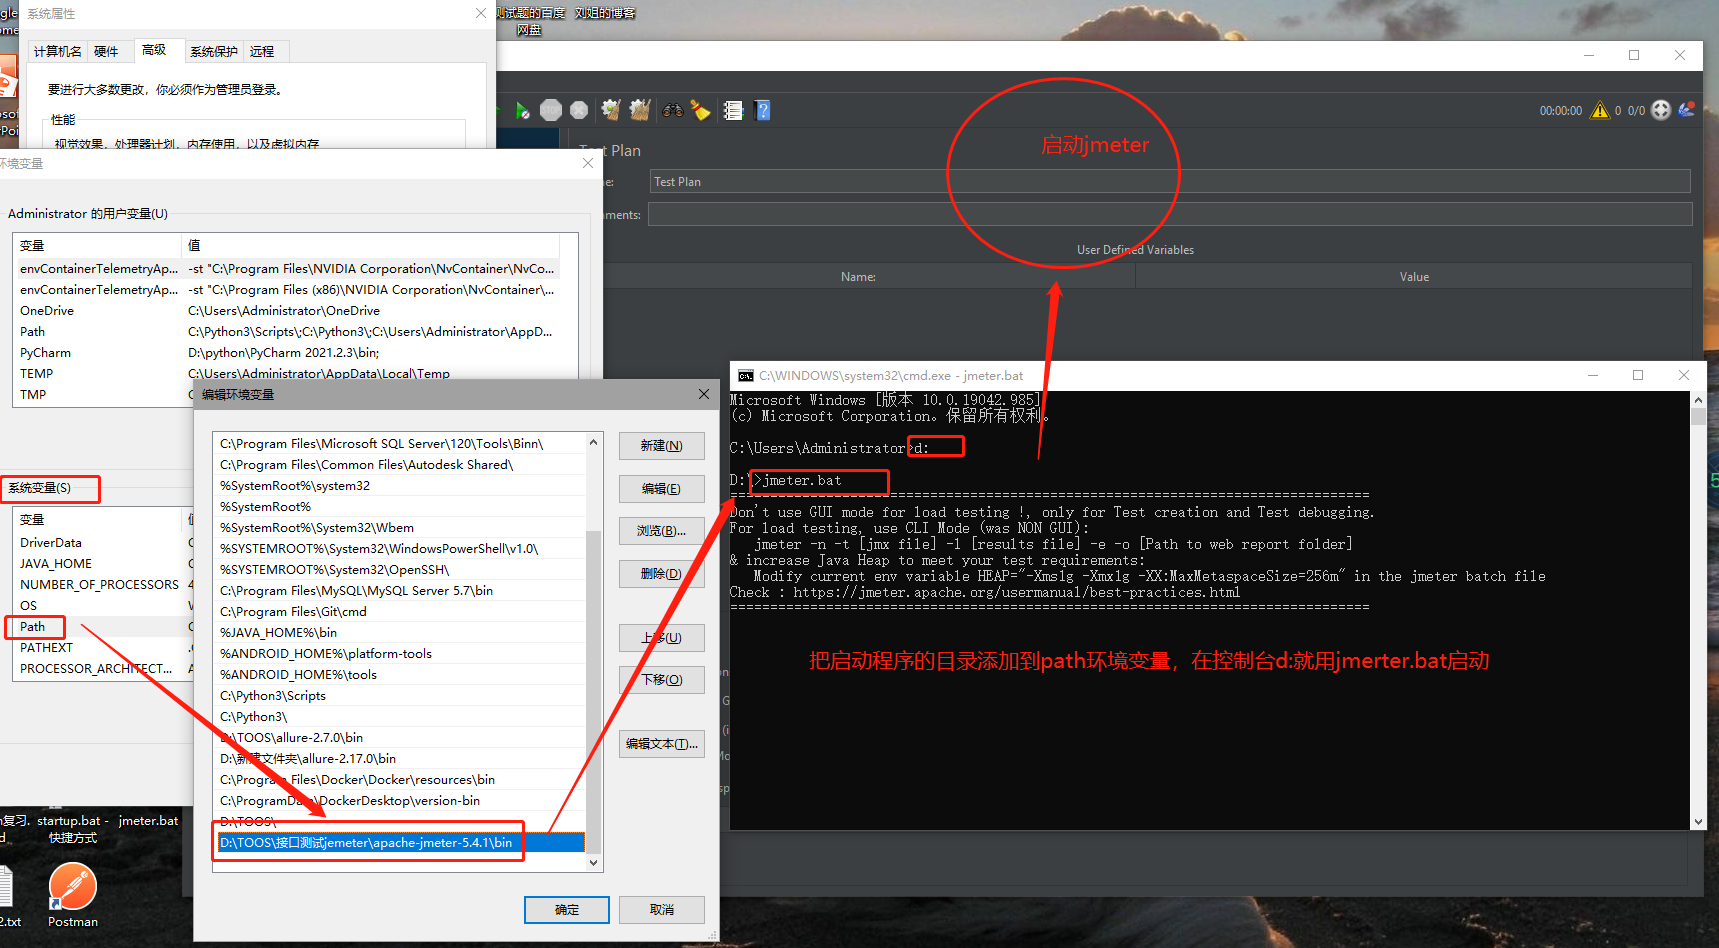Click the Value column header in JMeter
The height and width of the screenshot is (948, 1719).
(1414, 277)
